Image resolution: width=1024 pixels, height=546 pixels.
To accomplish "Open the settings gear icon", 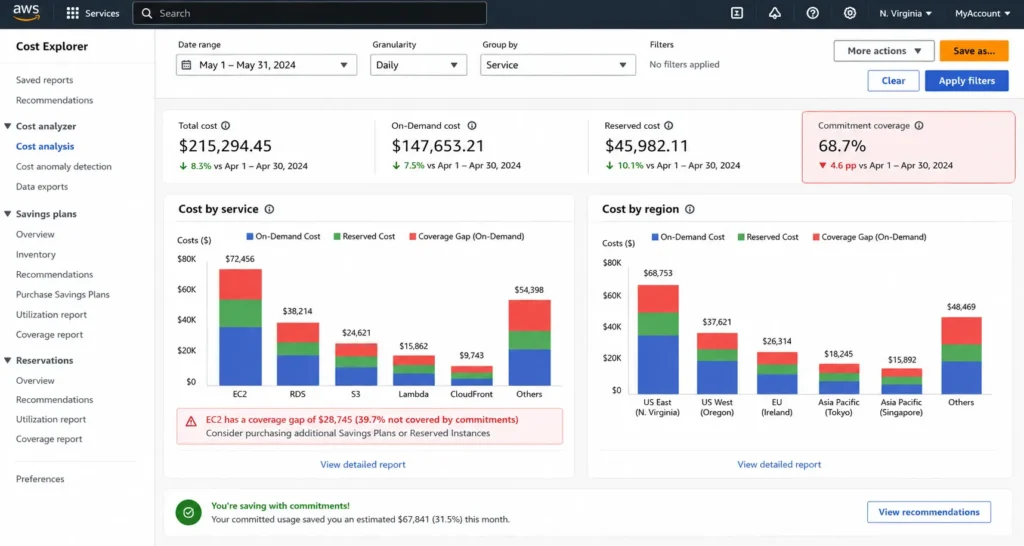I will (x=850, y=13).
